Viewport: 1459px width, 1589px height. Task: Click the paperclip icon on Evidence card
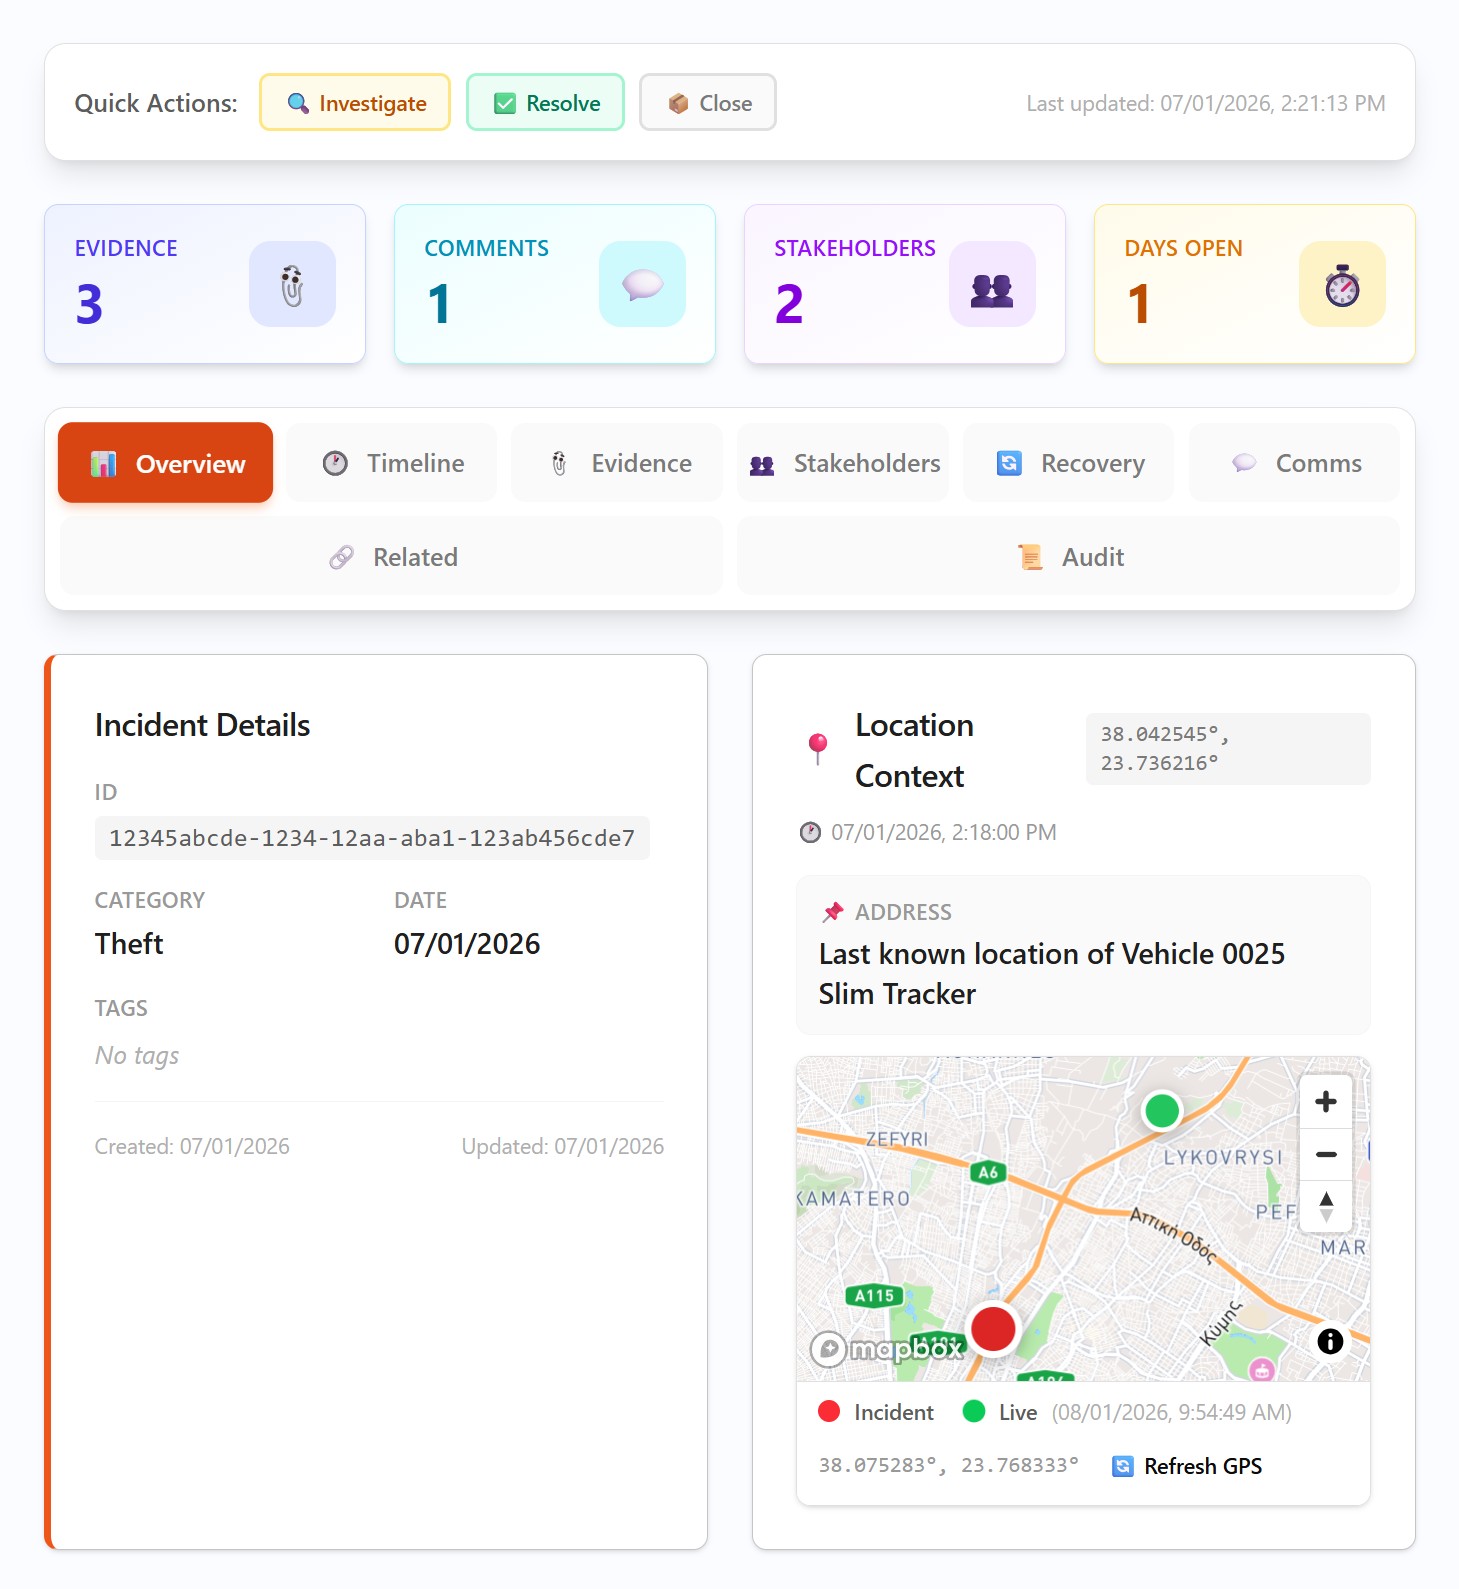292,284
